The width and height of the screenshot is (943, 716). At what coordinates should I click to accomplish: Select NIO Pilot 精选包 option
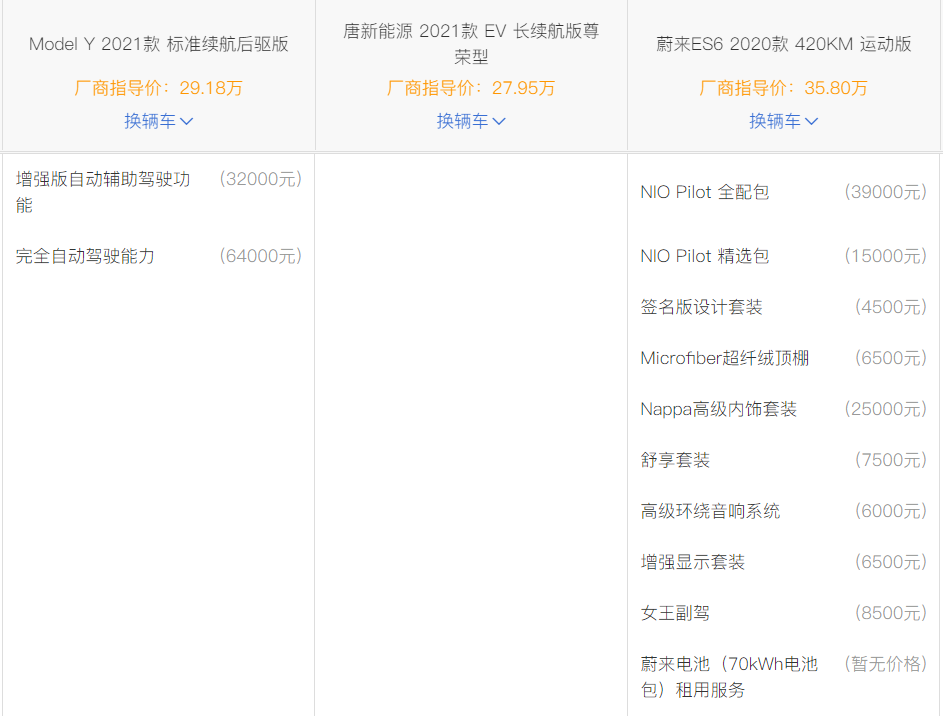click(705, 256)
